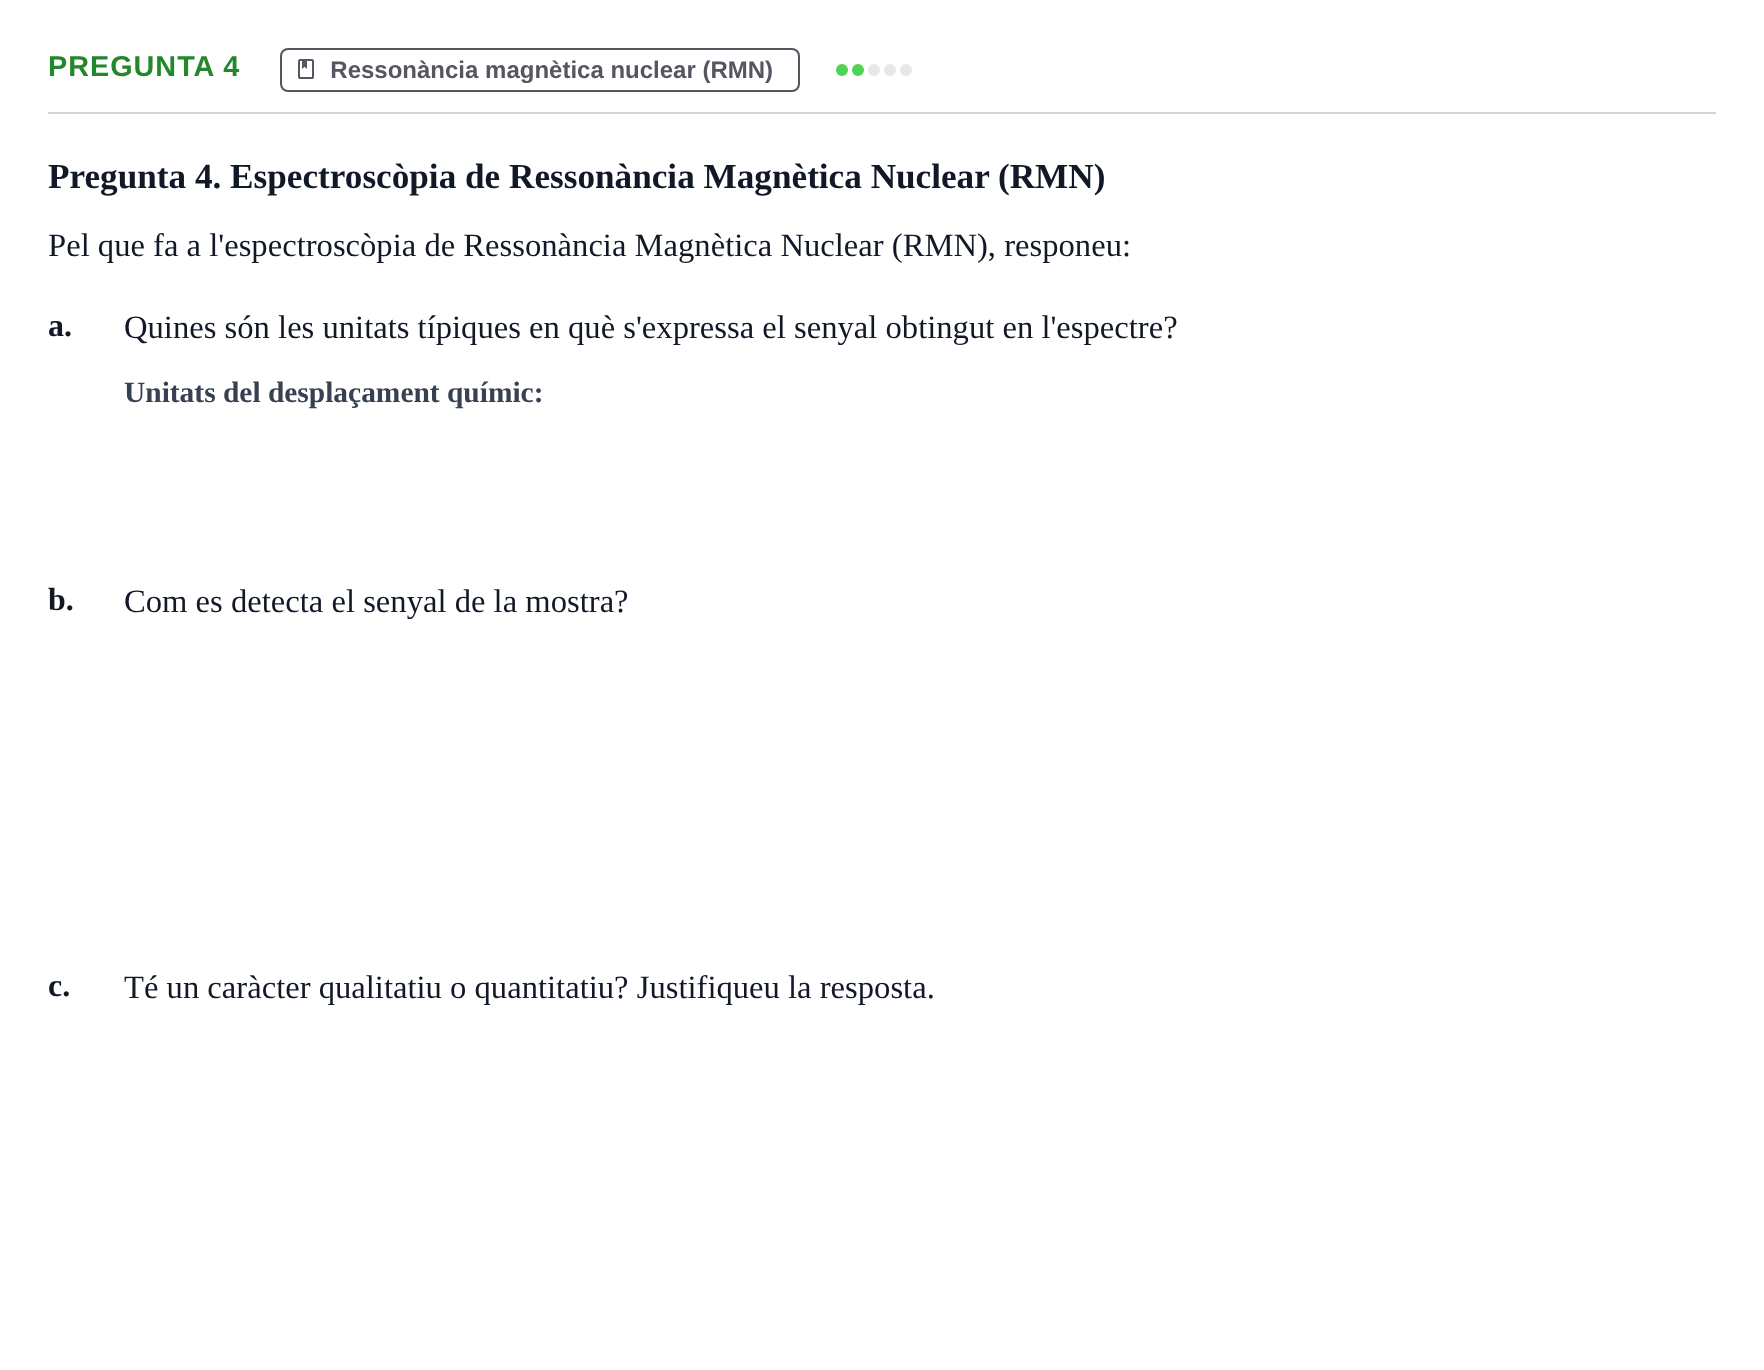Click the PREGUNTA 4 header label
The width and height of the screenshot is (1764, 1370).
(144, 66)
